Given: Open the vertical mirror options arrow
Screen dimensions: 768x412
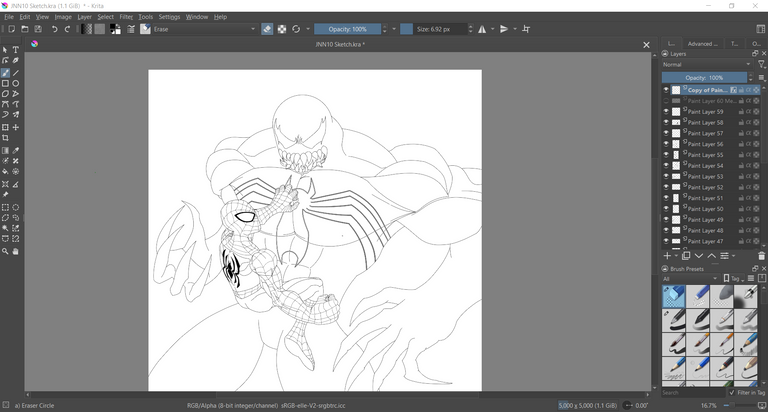Looking at the screenshot, I should pyautogui.click(x=515, y=29).
